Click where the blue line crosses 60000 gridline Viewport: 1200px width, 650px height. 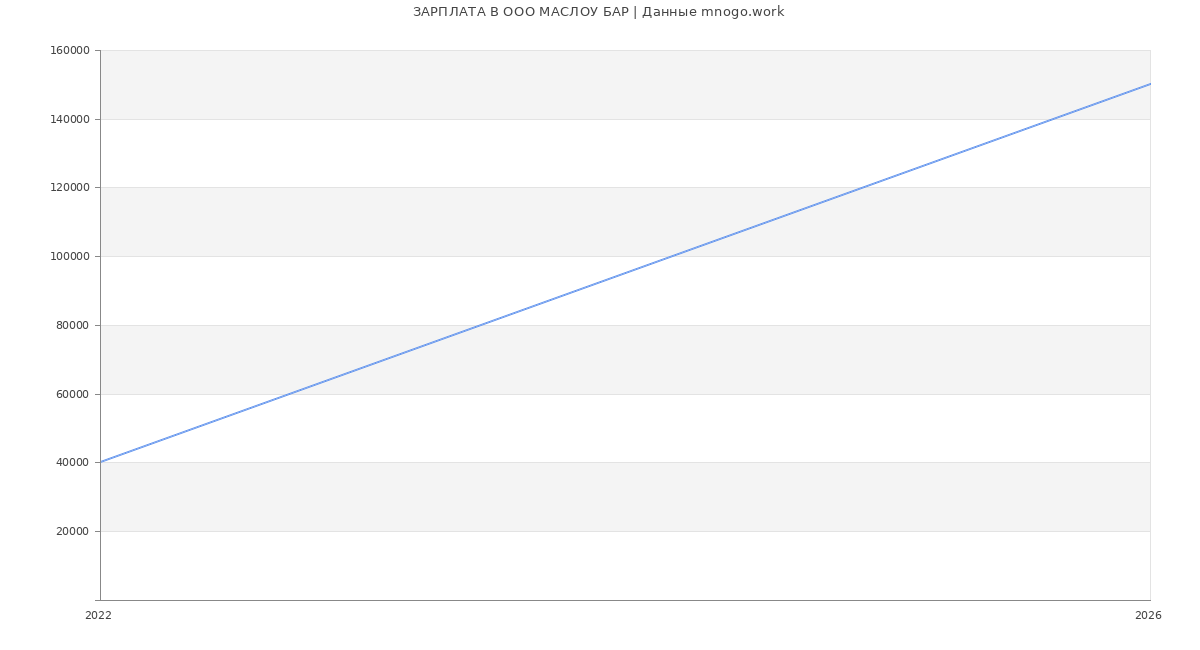(x=290, y=394)
